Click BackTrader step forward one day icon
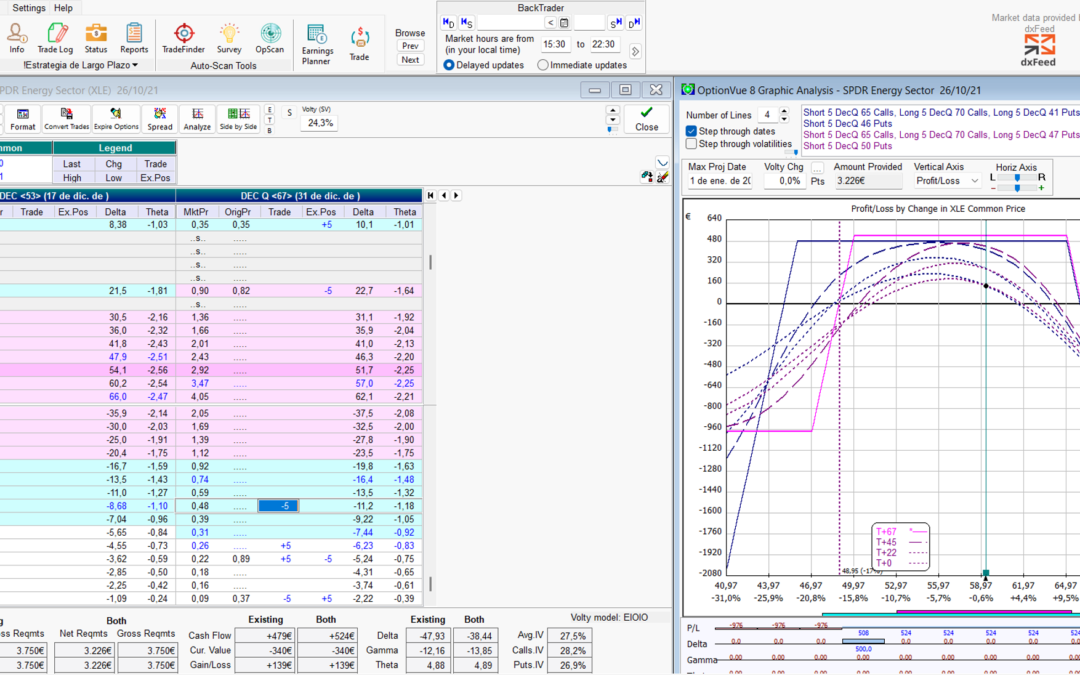1080x675 pixels. click(x=634, y=23)
